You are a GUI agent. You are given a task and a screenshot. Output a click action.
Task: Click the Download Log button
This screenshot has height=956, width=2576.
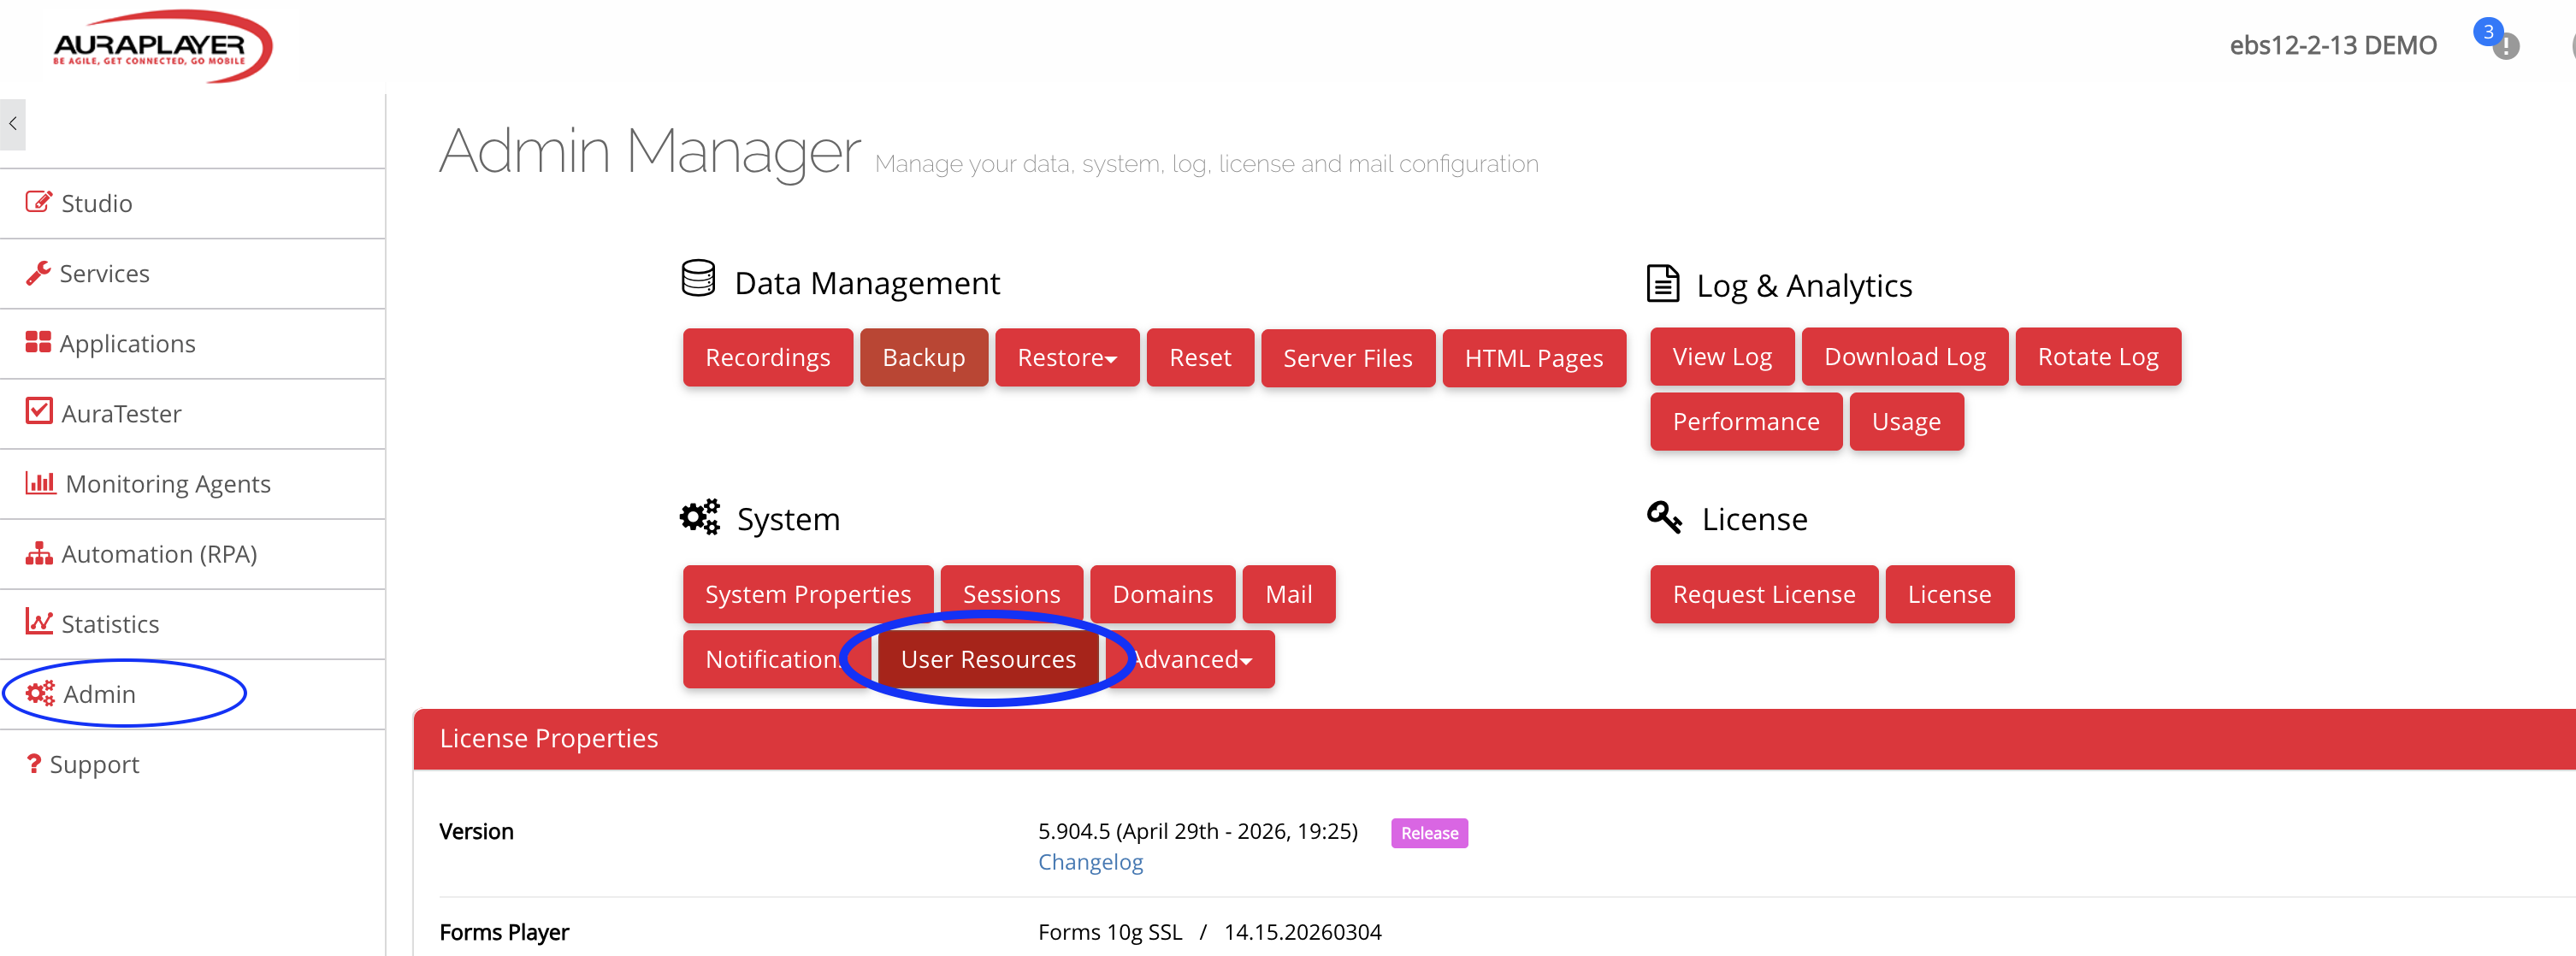click(x=1904, y=356)
